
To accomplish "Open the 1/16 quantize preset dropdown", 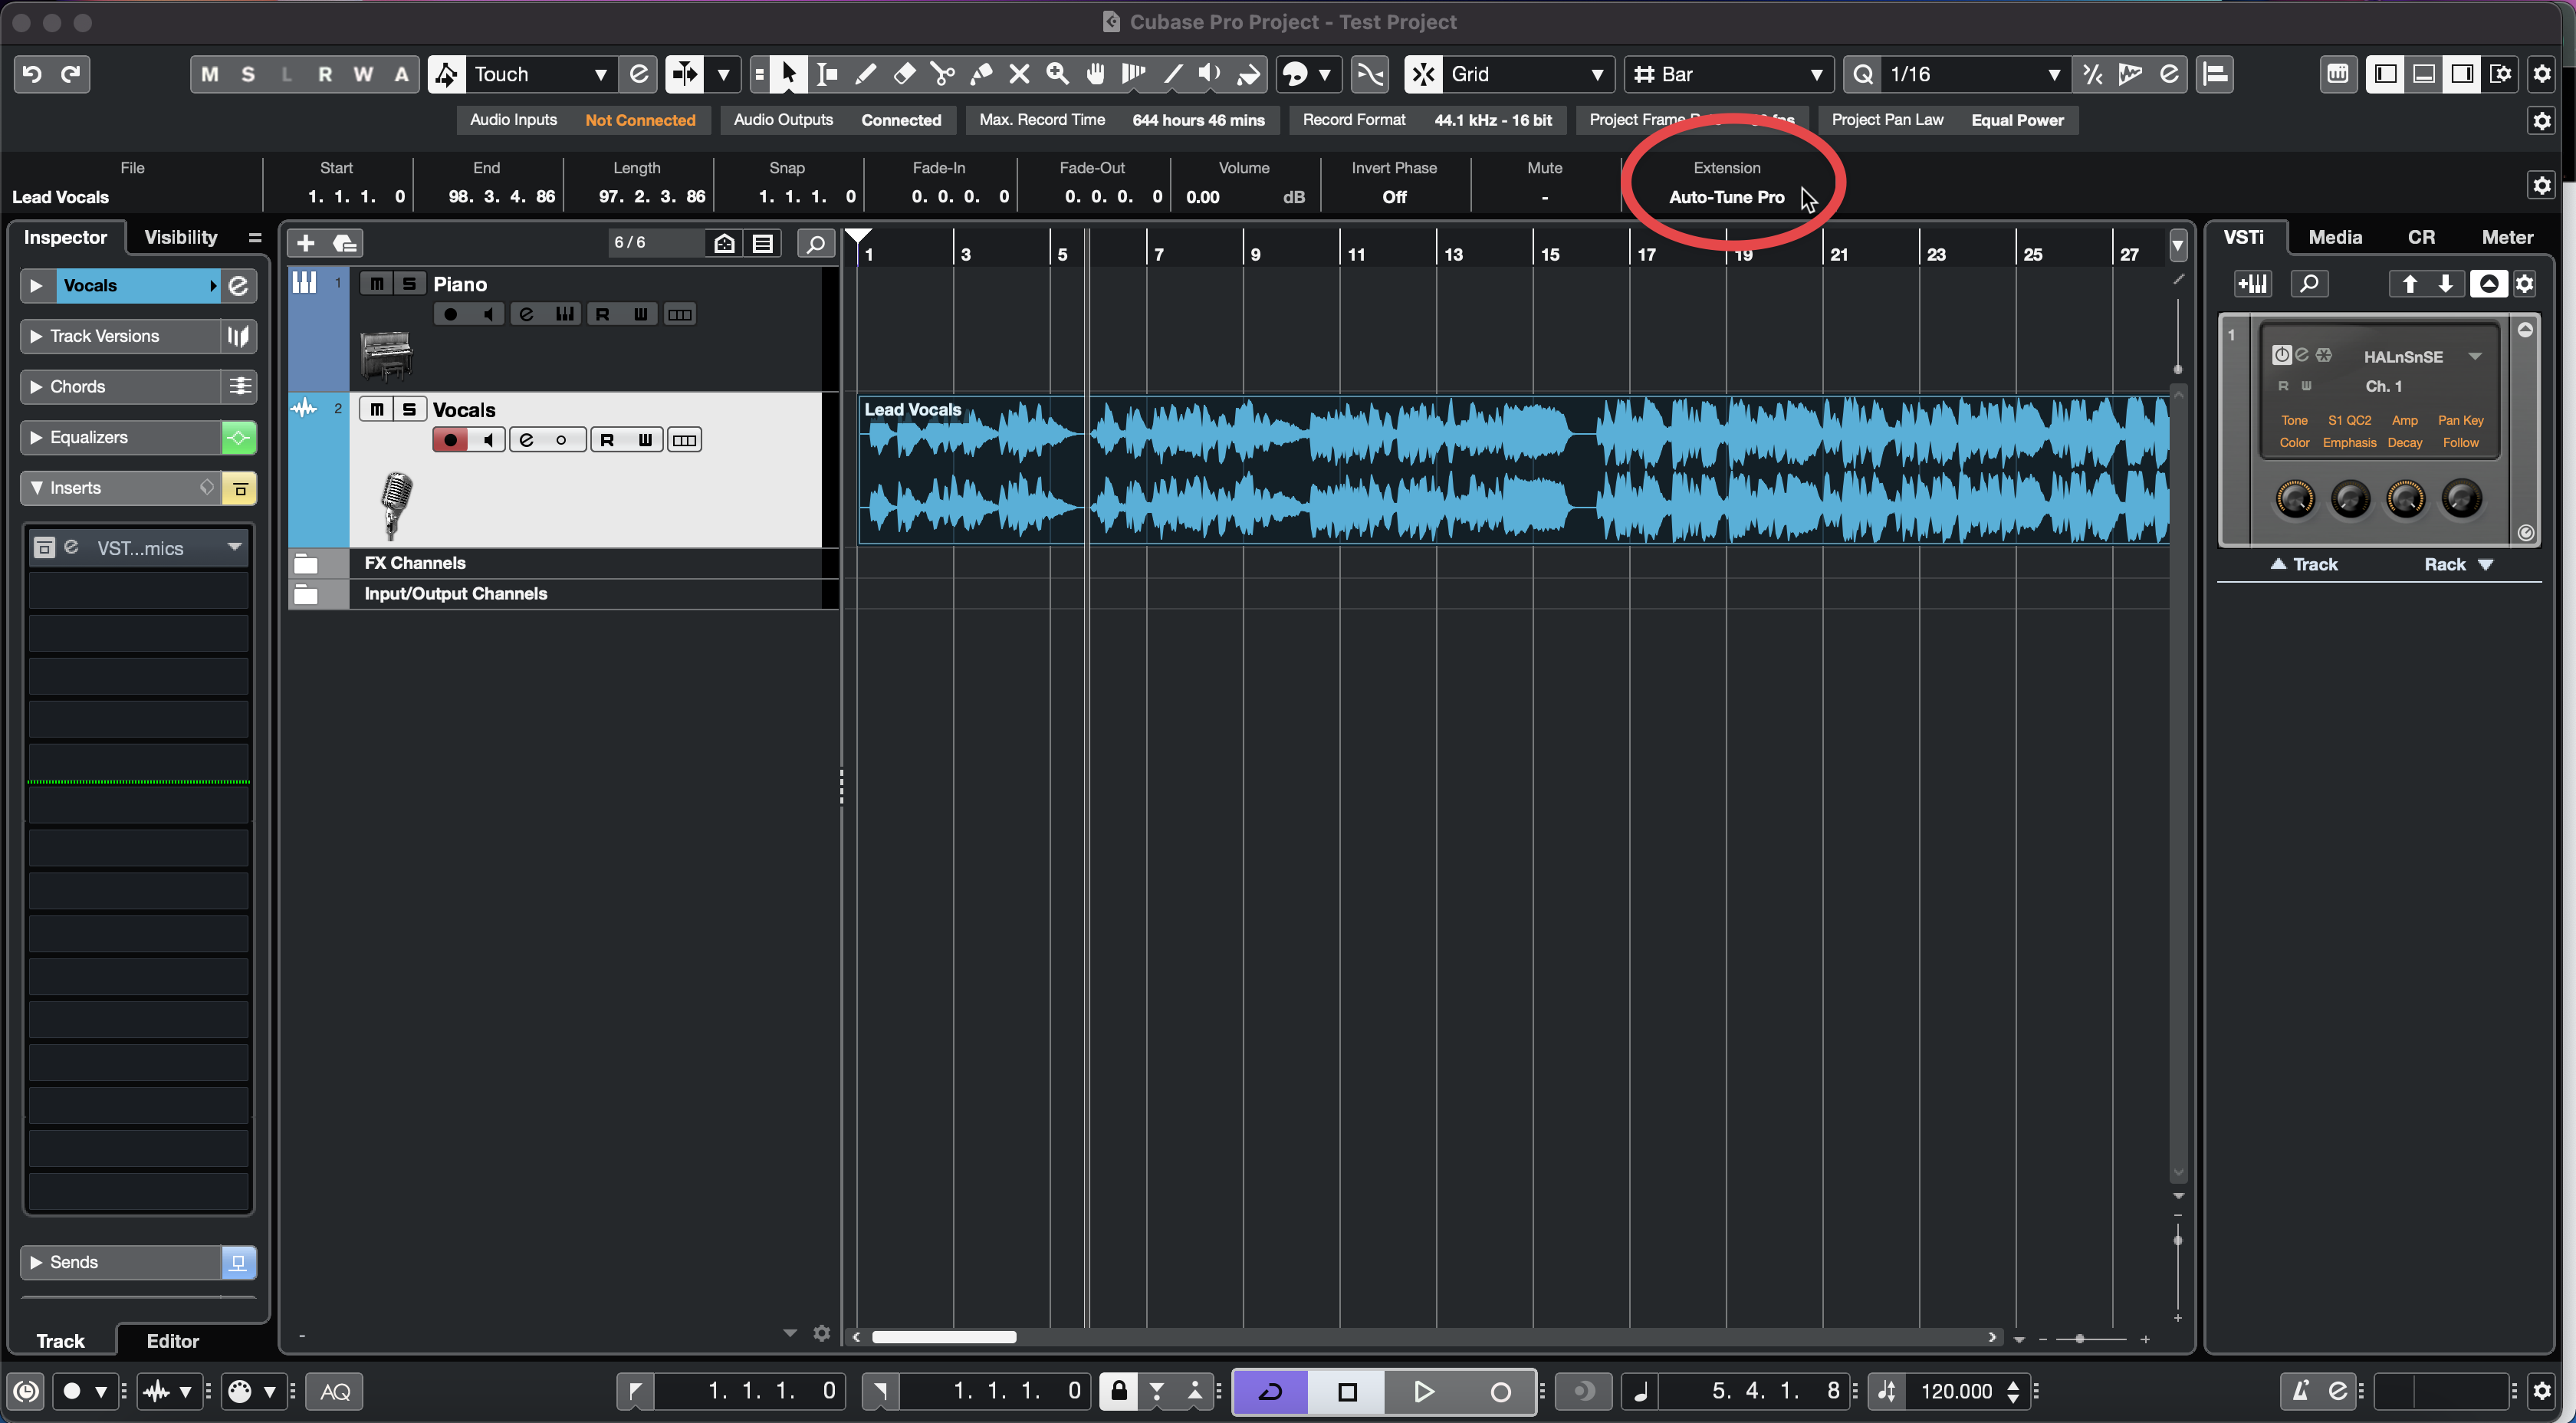I will [x=2055, y=74].
